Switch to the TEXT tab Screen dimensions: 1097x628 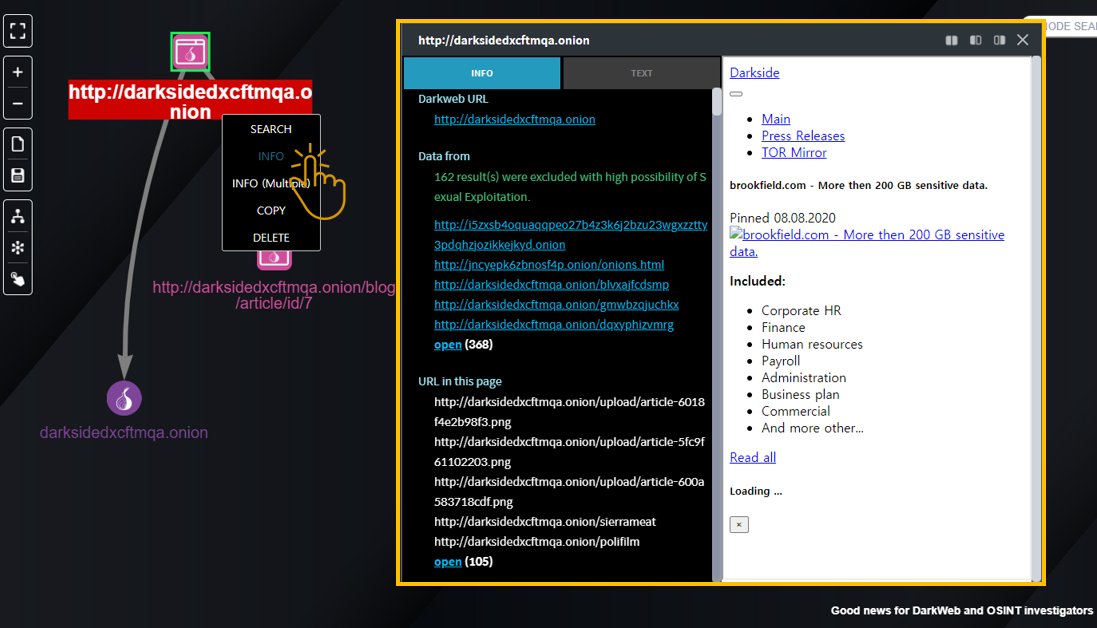coord(642,73)
